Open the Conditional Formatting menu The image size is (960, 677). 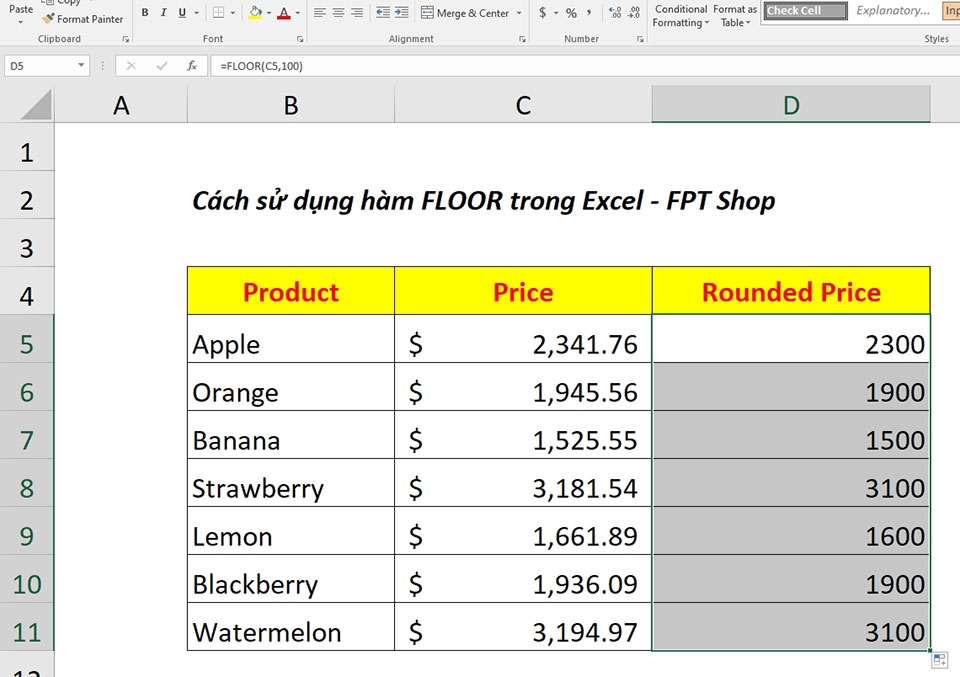[x=680, y=14]
